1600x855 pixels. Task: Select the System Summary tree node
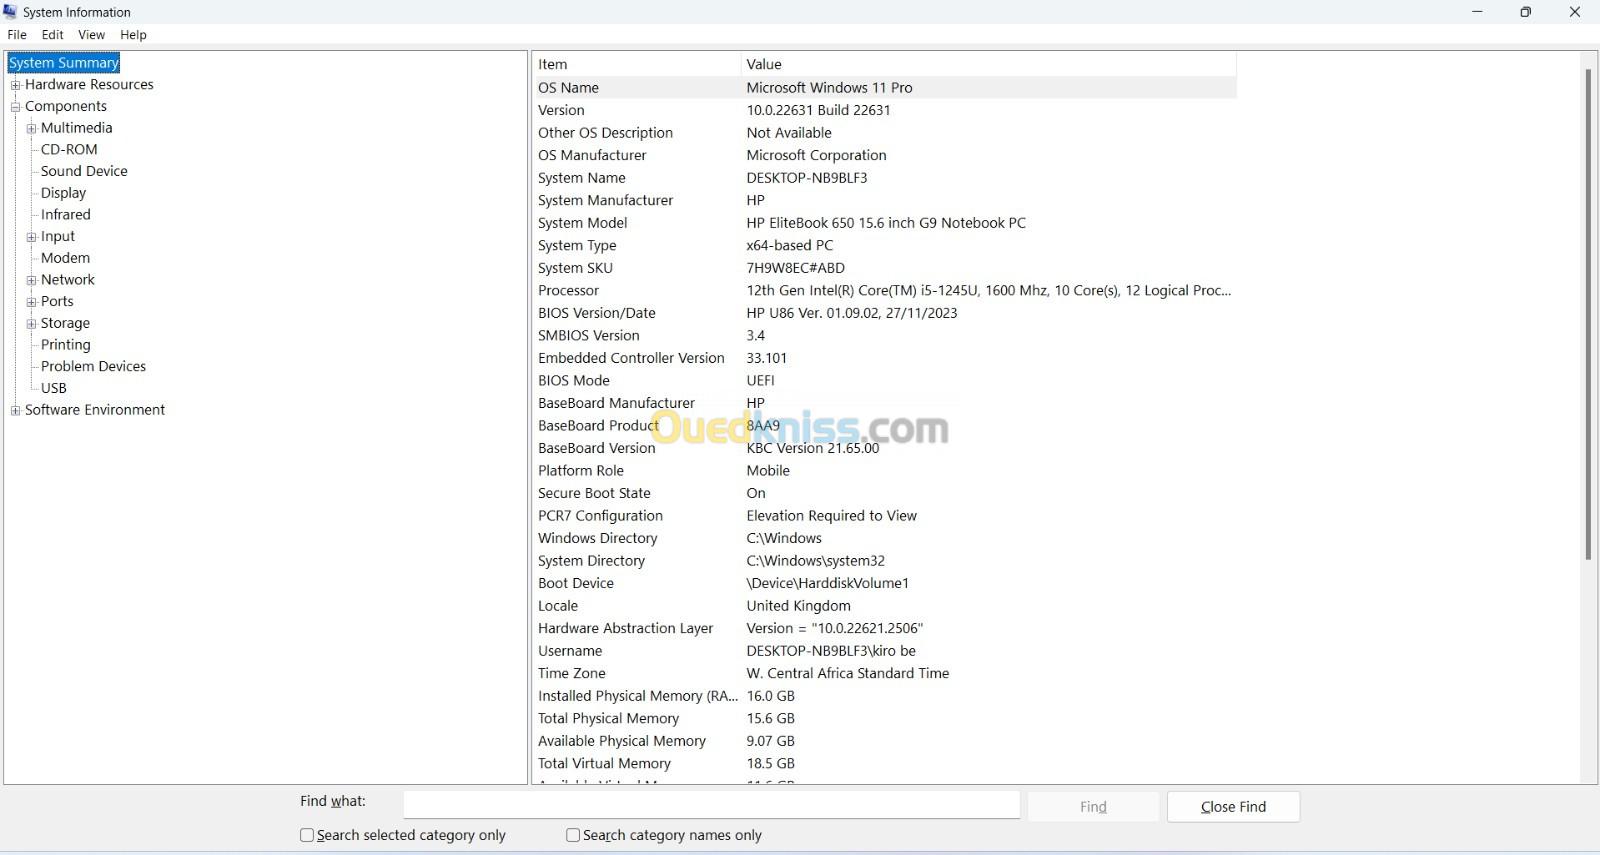[64, 63]
